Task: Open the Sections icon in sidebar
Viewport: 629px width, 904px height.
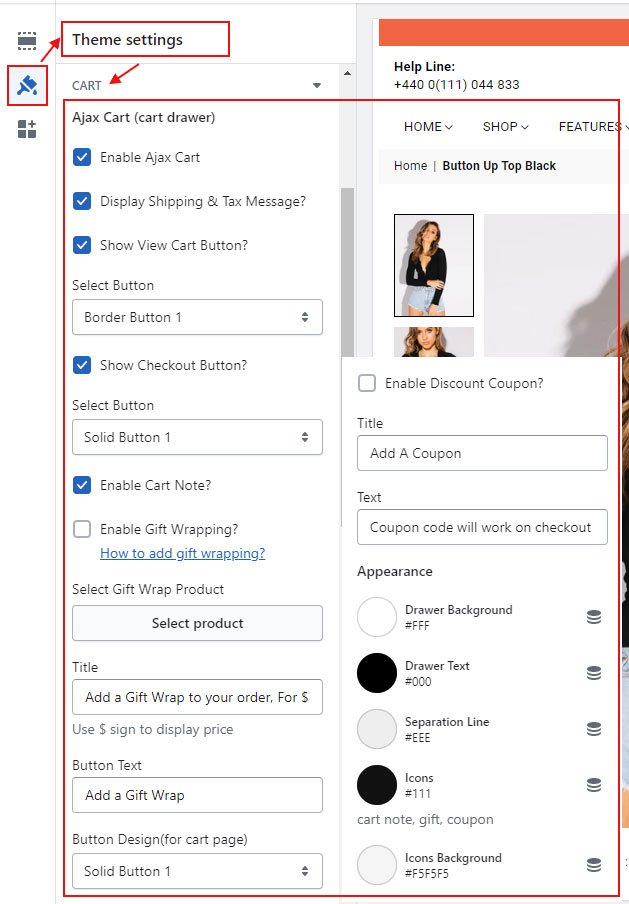Action: pyautogui.click(x=27, y=41)
